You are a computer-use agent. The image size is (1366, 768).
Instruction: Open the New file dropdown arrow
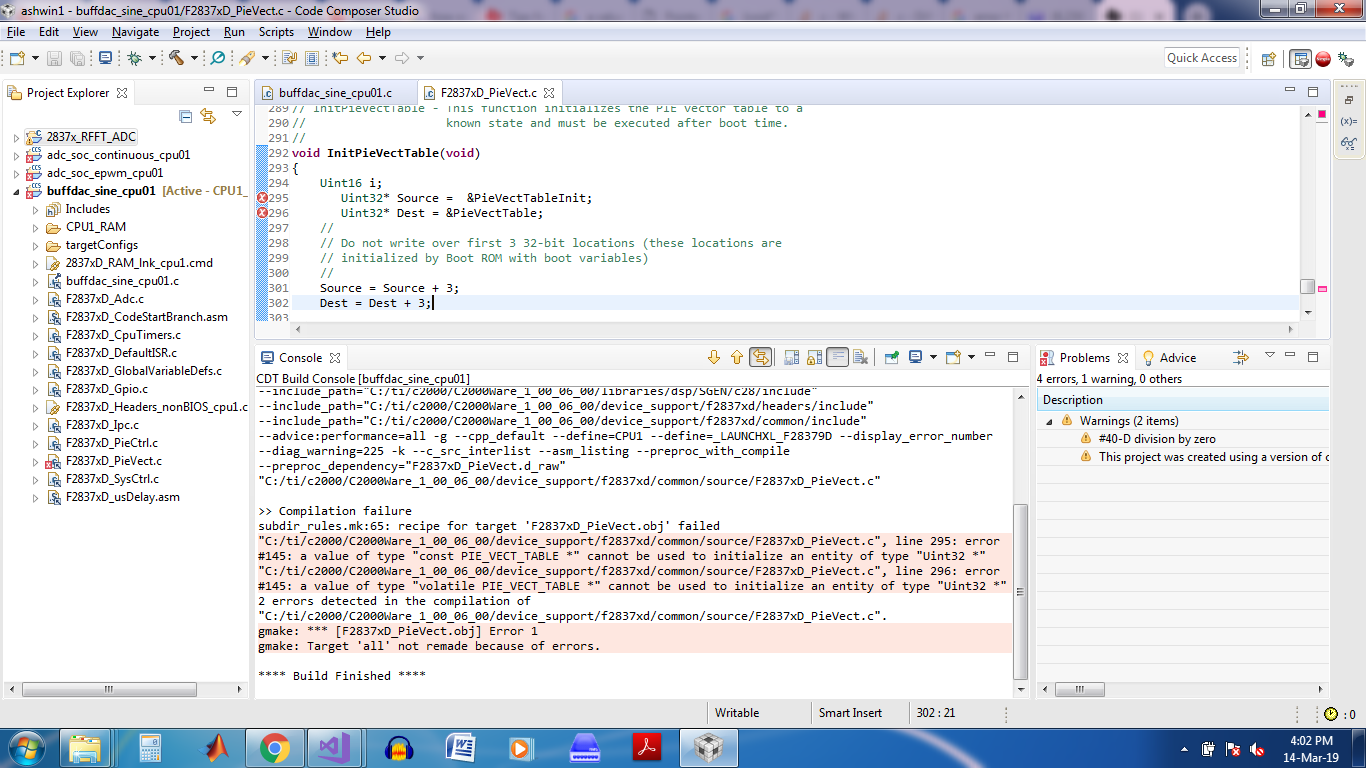click(35, 58)
